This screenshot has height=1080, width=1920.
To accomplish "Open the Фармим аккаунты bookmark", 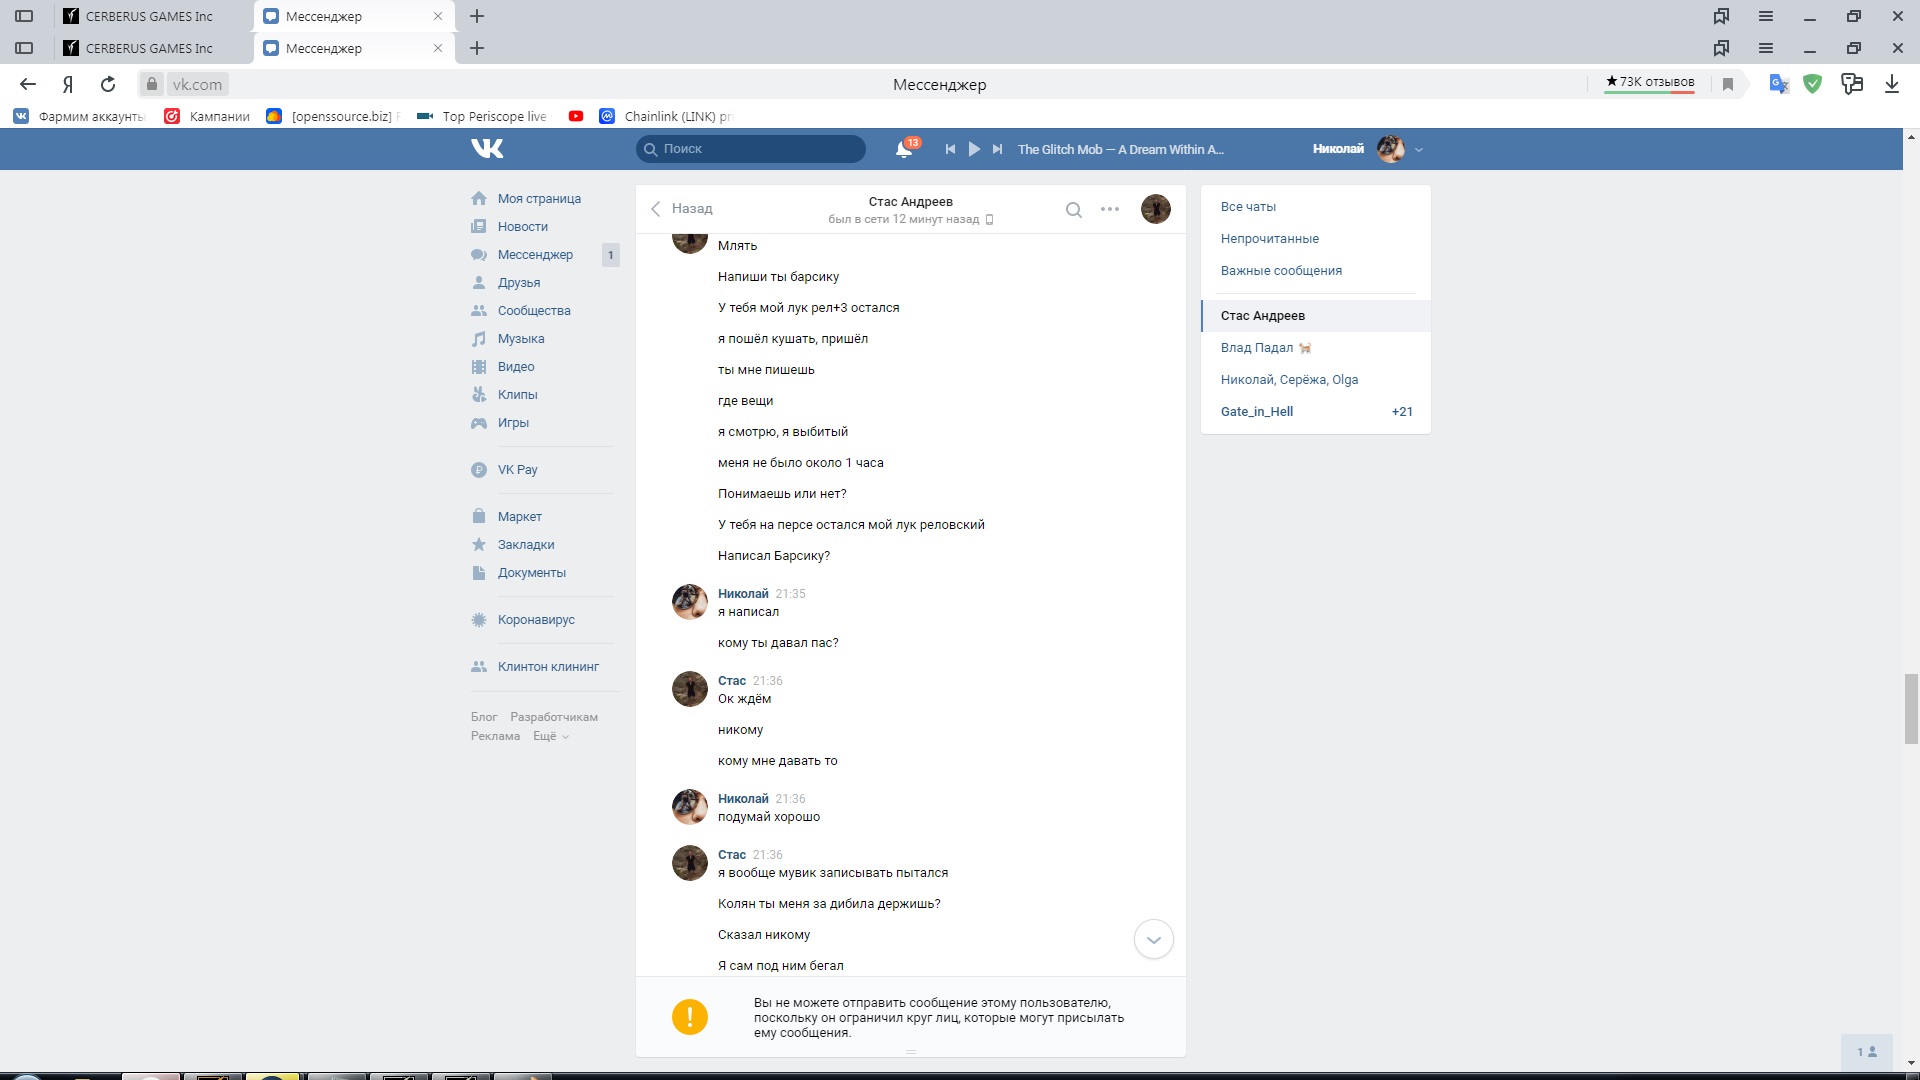I will (x=79, y=116).
